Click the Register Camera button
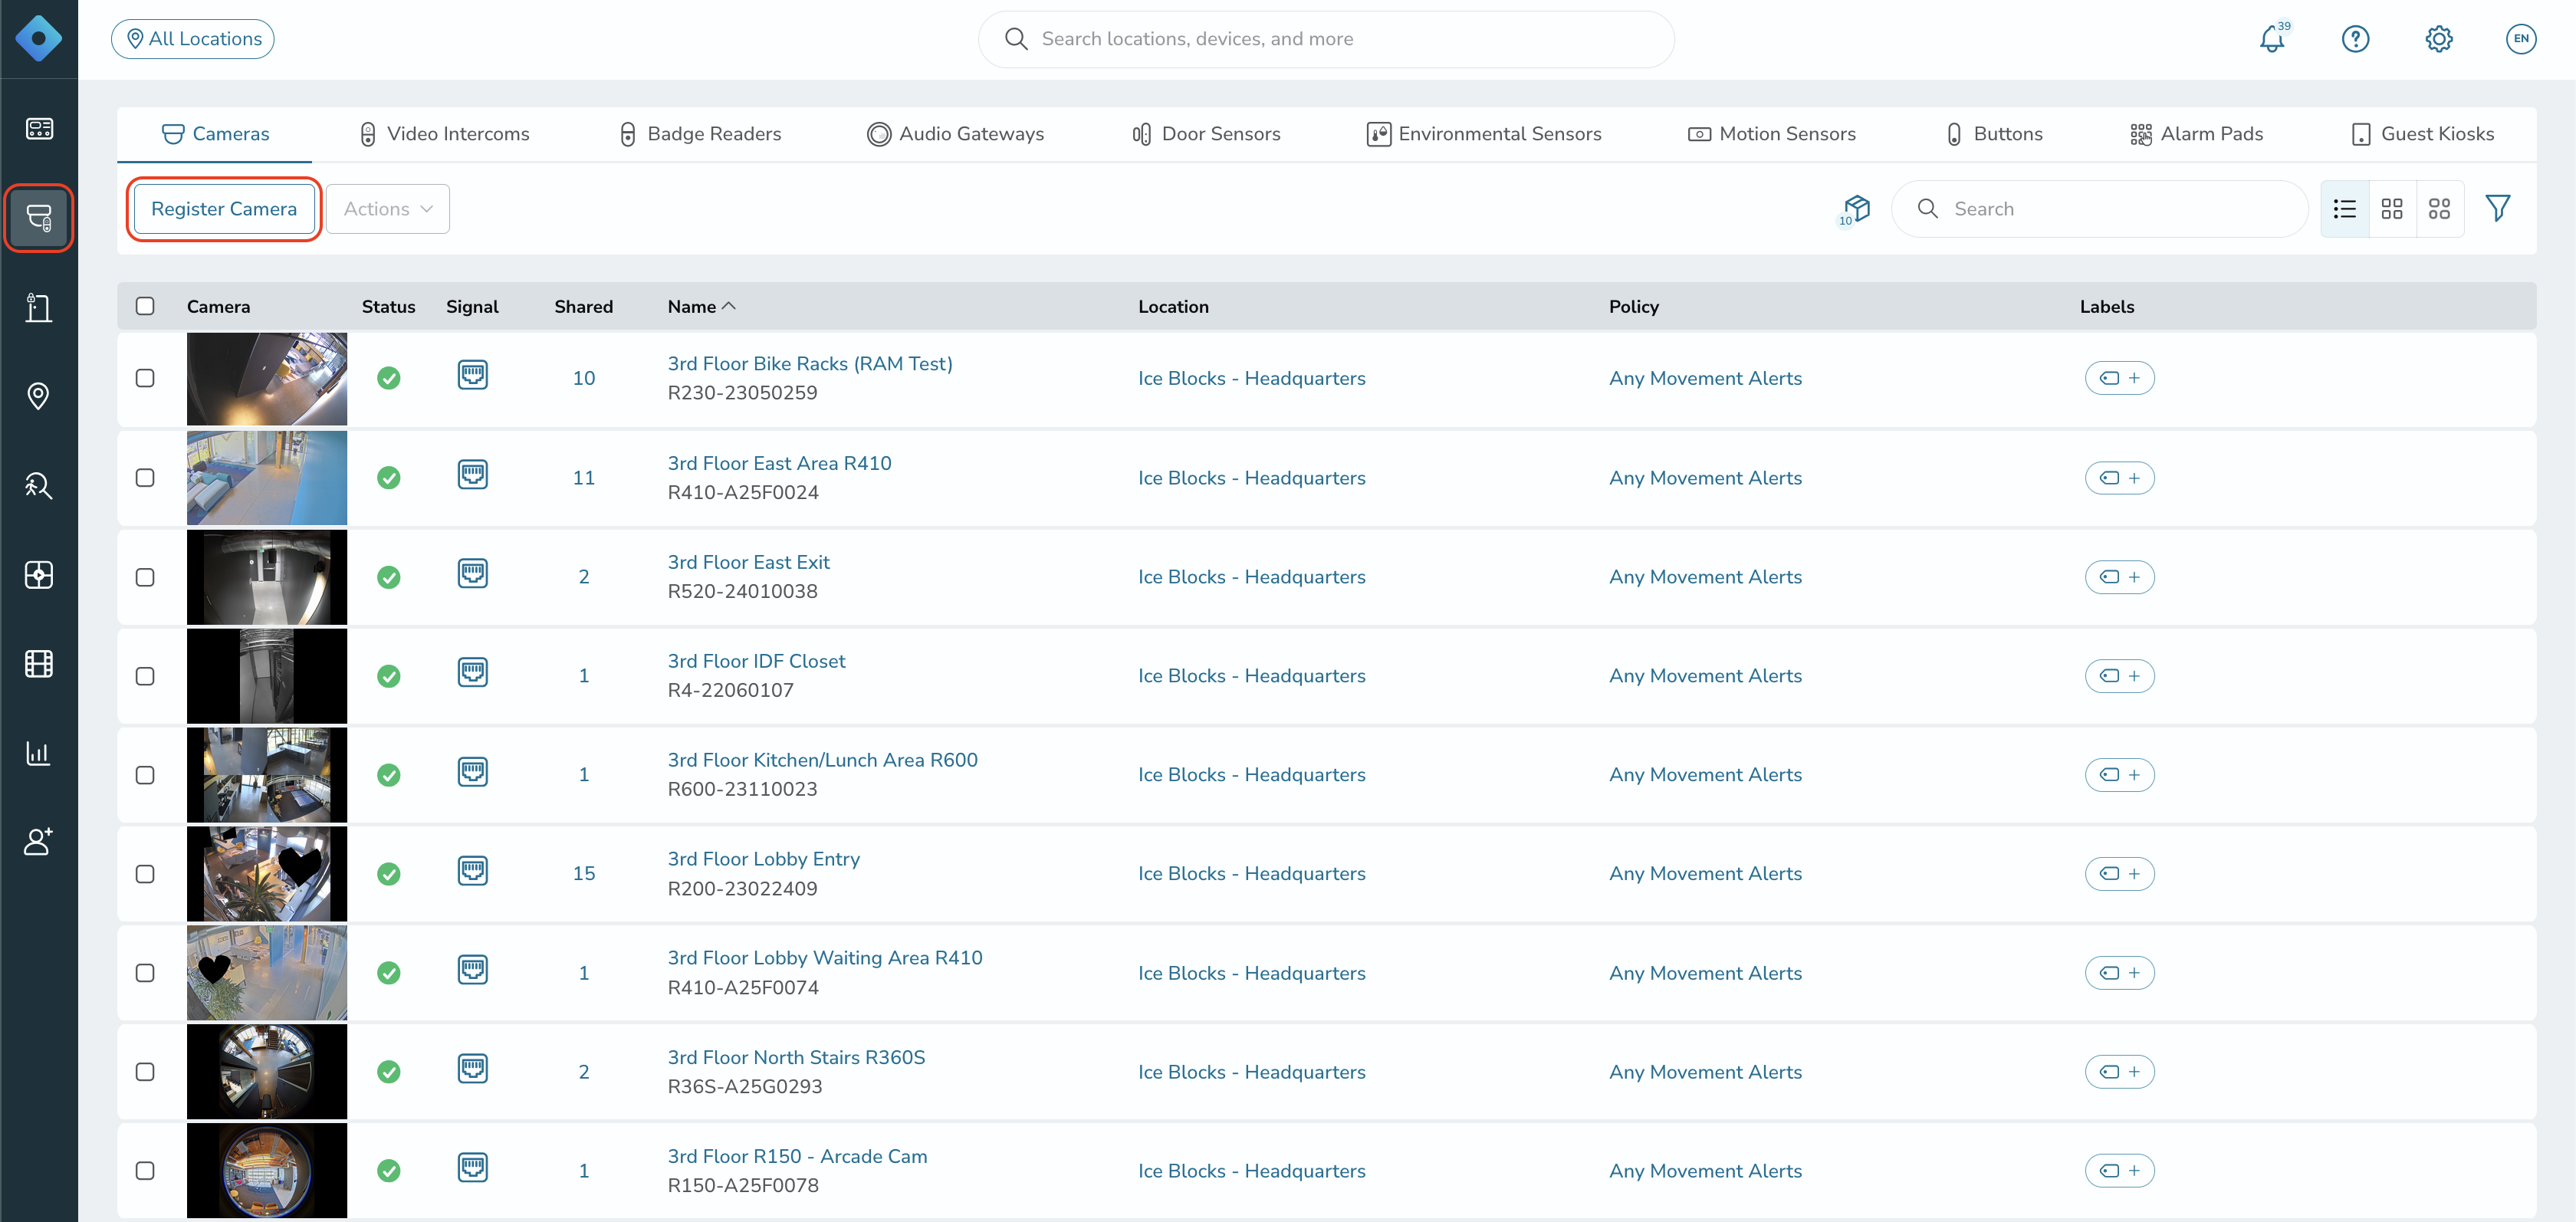 coord(224,209)
